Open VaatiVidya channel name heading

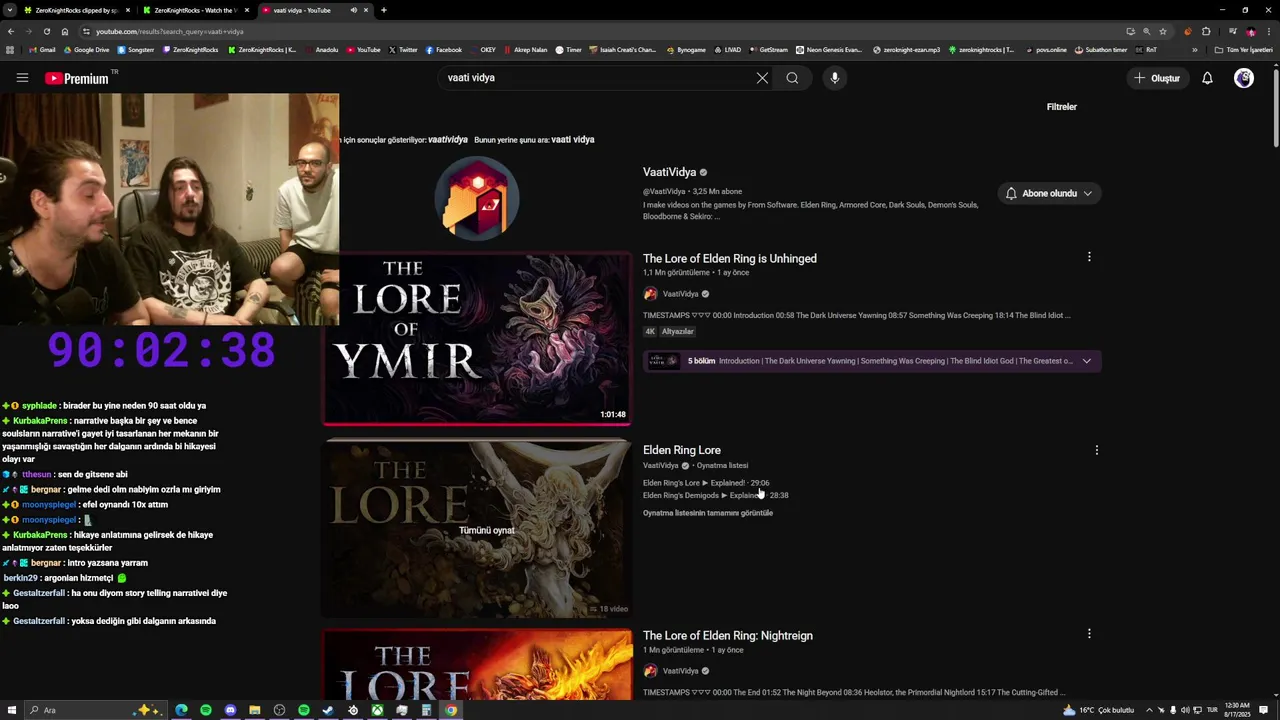point(669,172)
